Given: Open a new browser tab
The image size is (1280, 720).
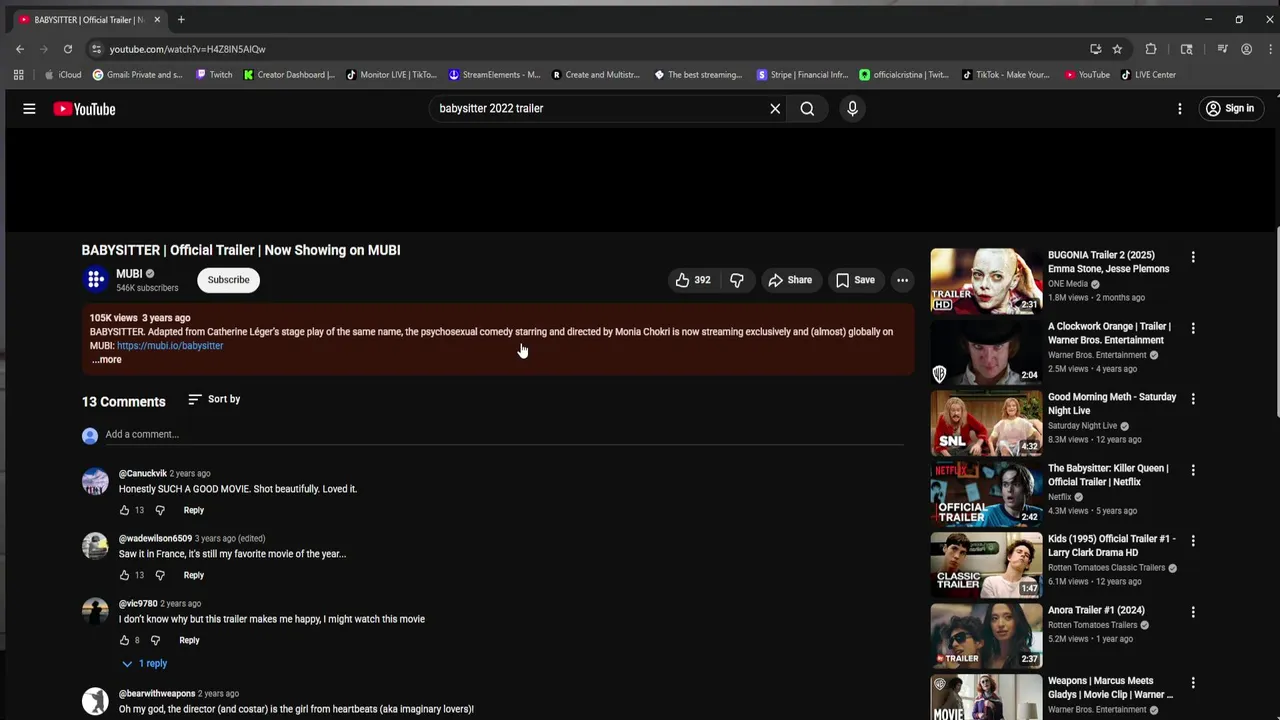Looking at the screenshot, I should click(x=181, y=20).
